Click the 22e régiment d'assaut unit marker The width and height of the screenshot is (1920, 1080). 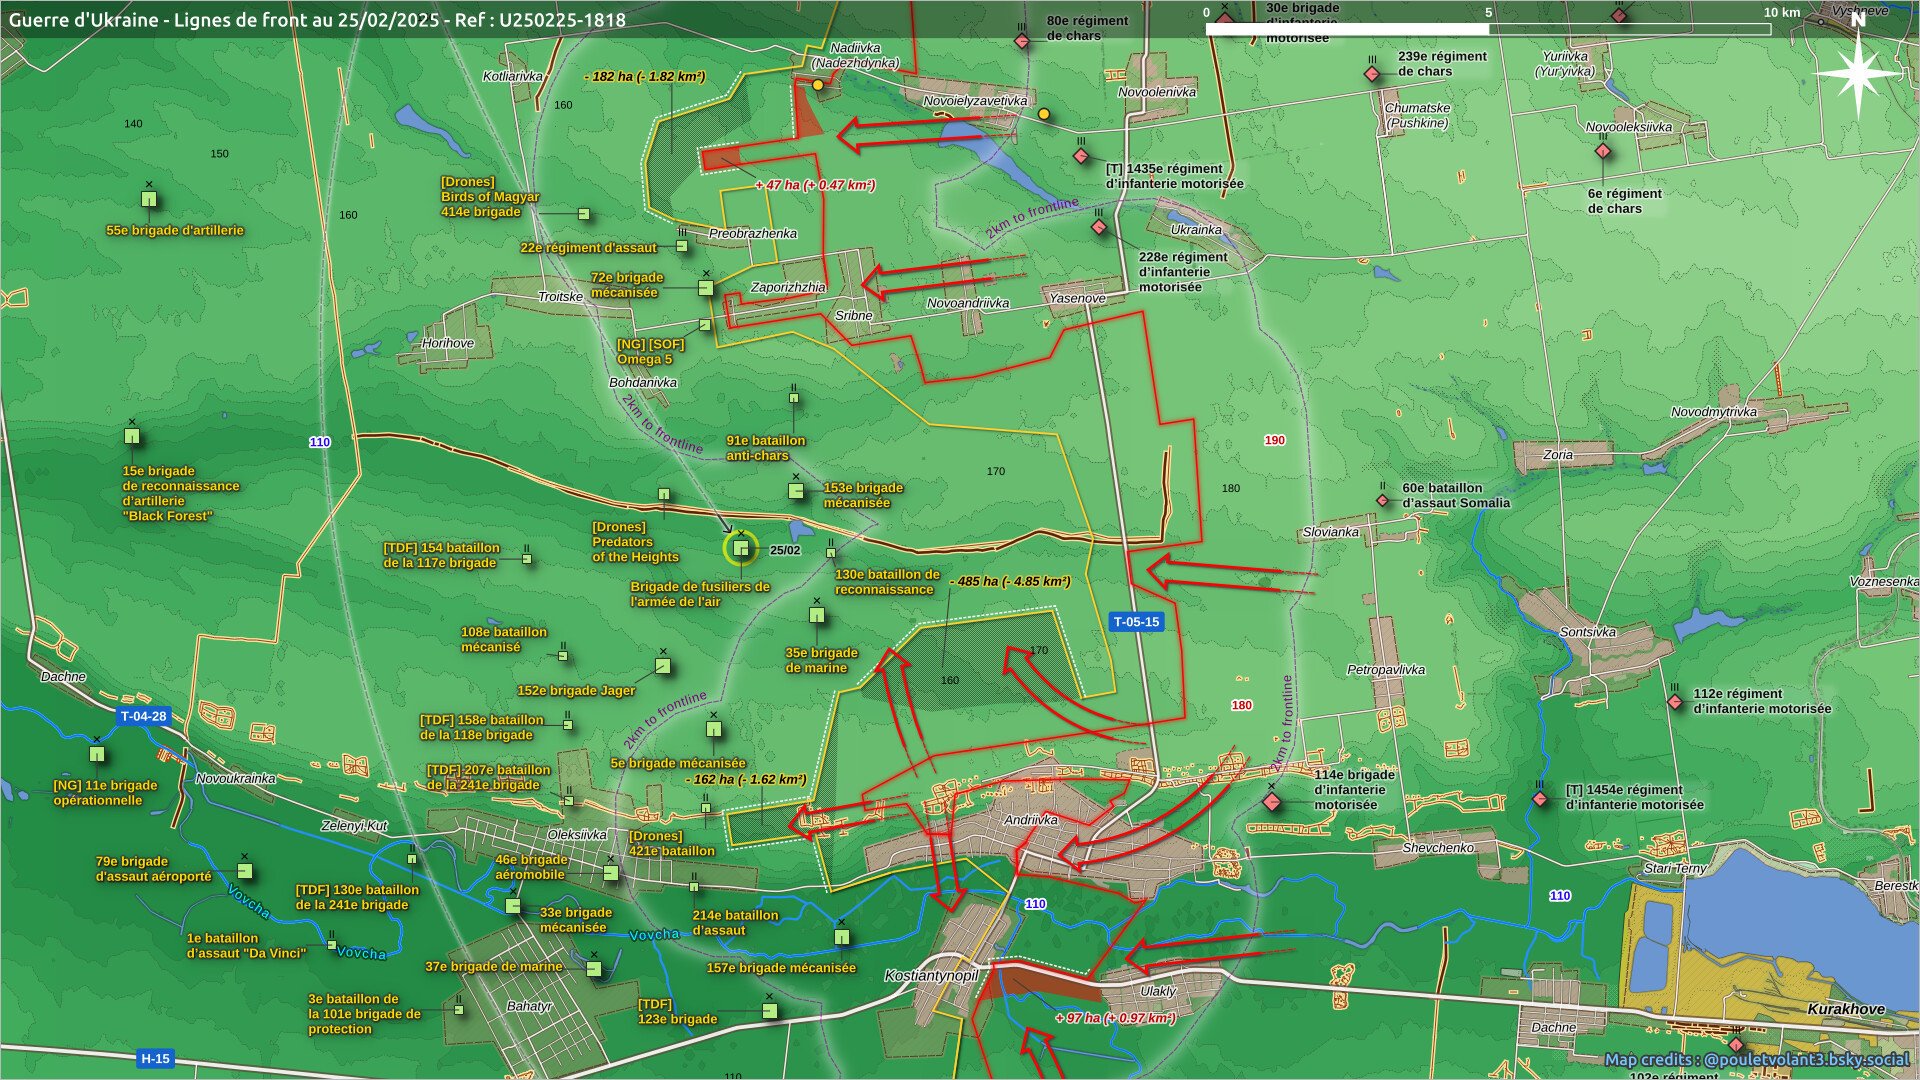(682, 245)
